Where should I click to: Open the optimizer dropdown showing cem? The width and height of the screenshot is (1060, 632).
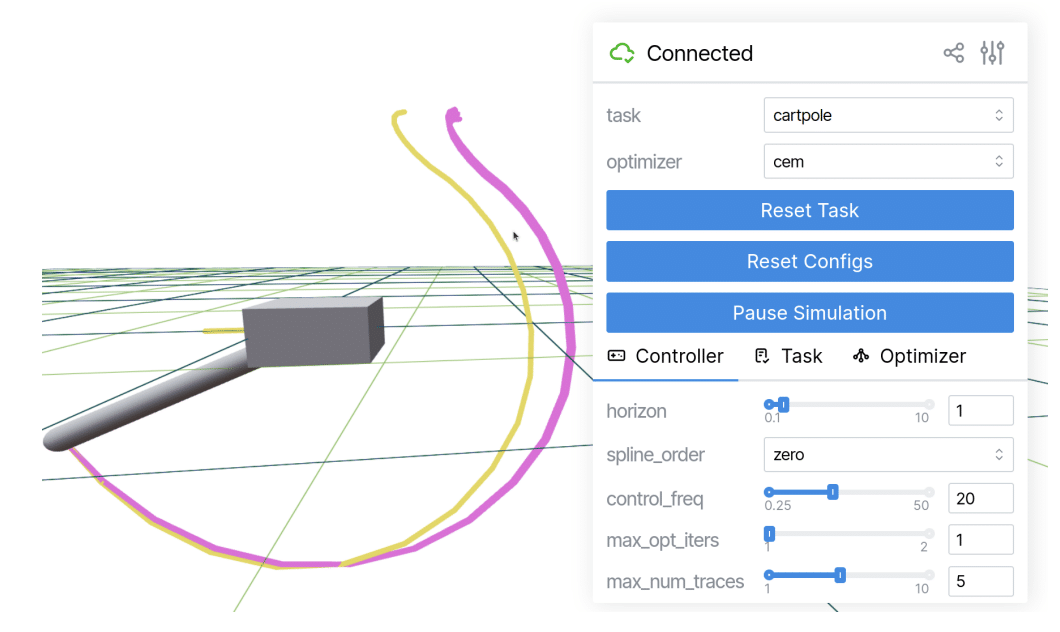(887, 161)
